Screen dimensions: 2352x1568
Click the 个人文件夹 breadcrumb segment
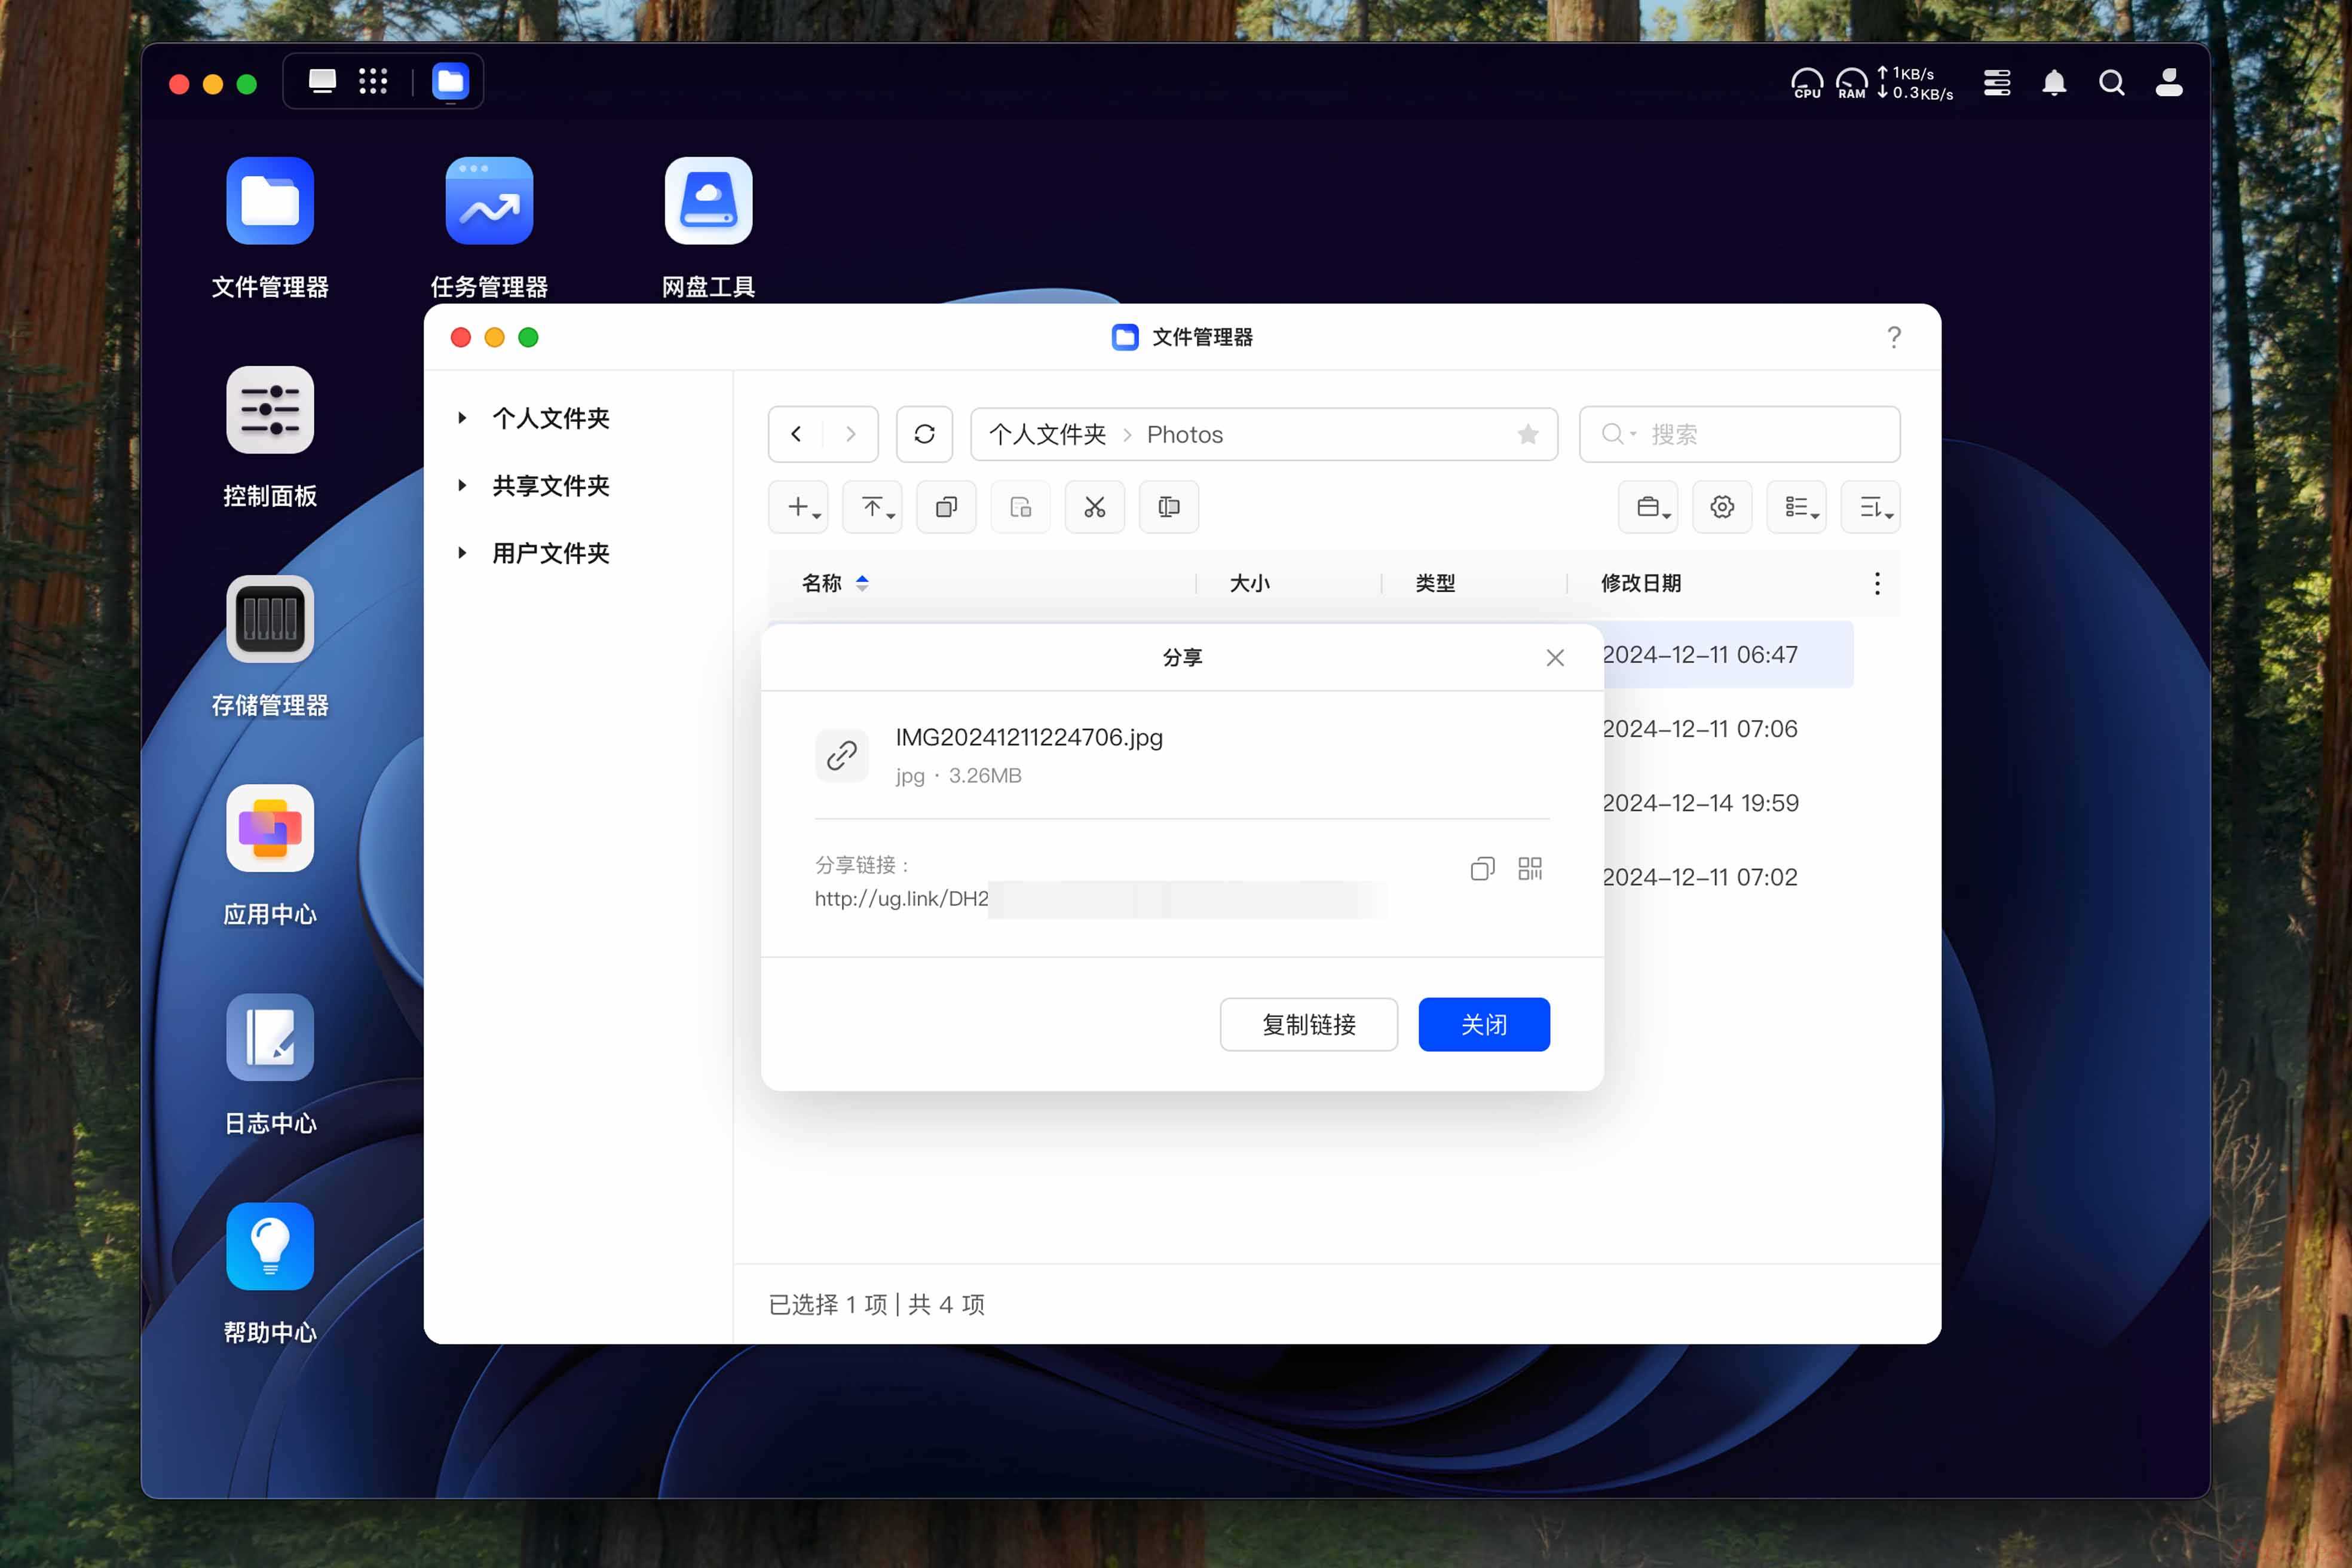pos(1047,434)
